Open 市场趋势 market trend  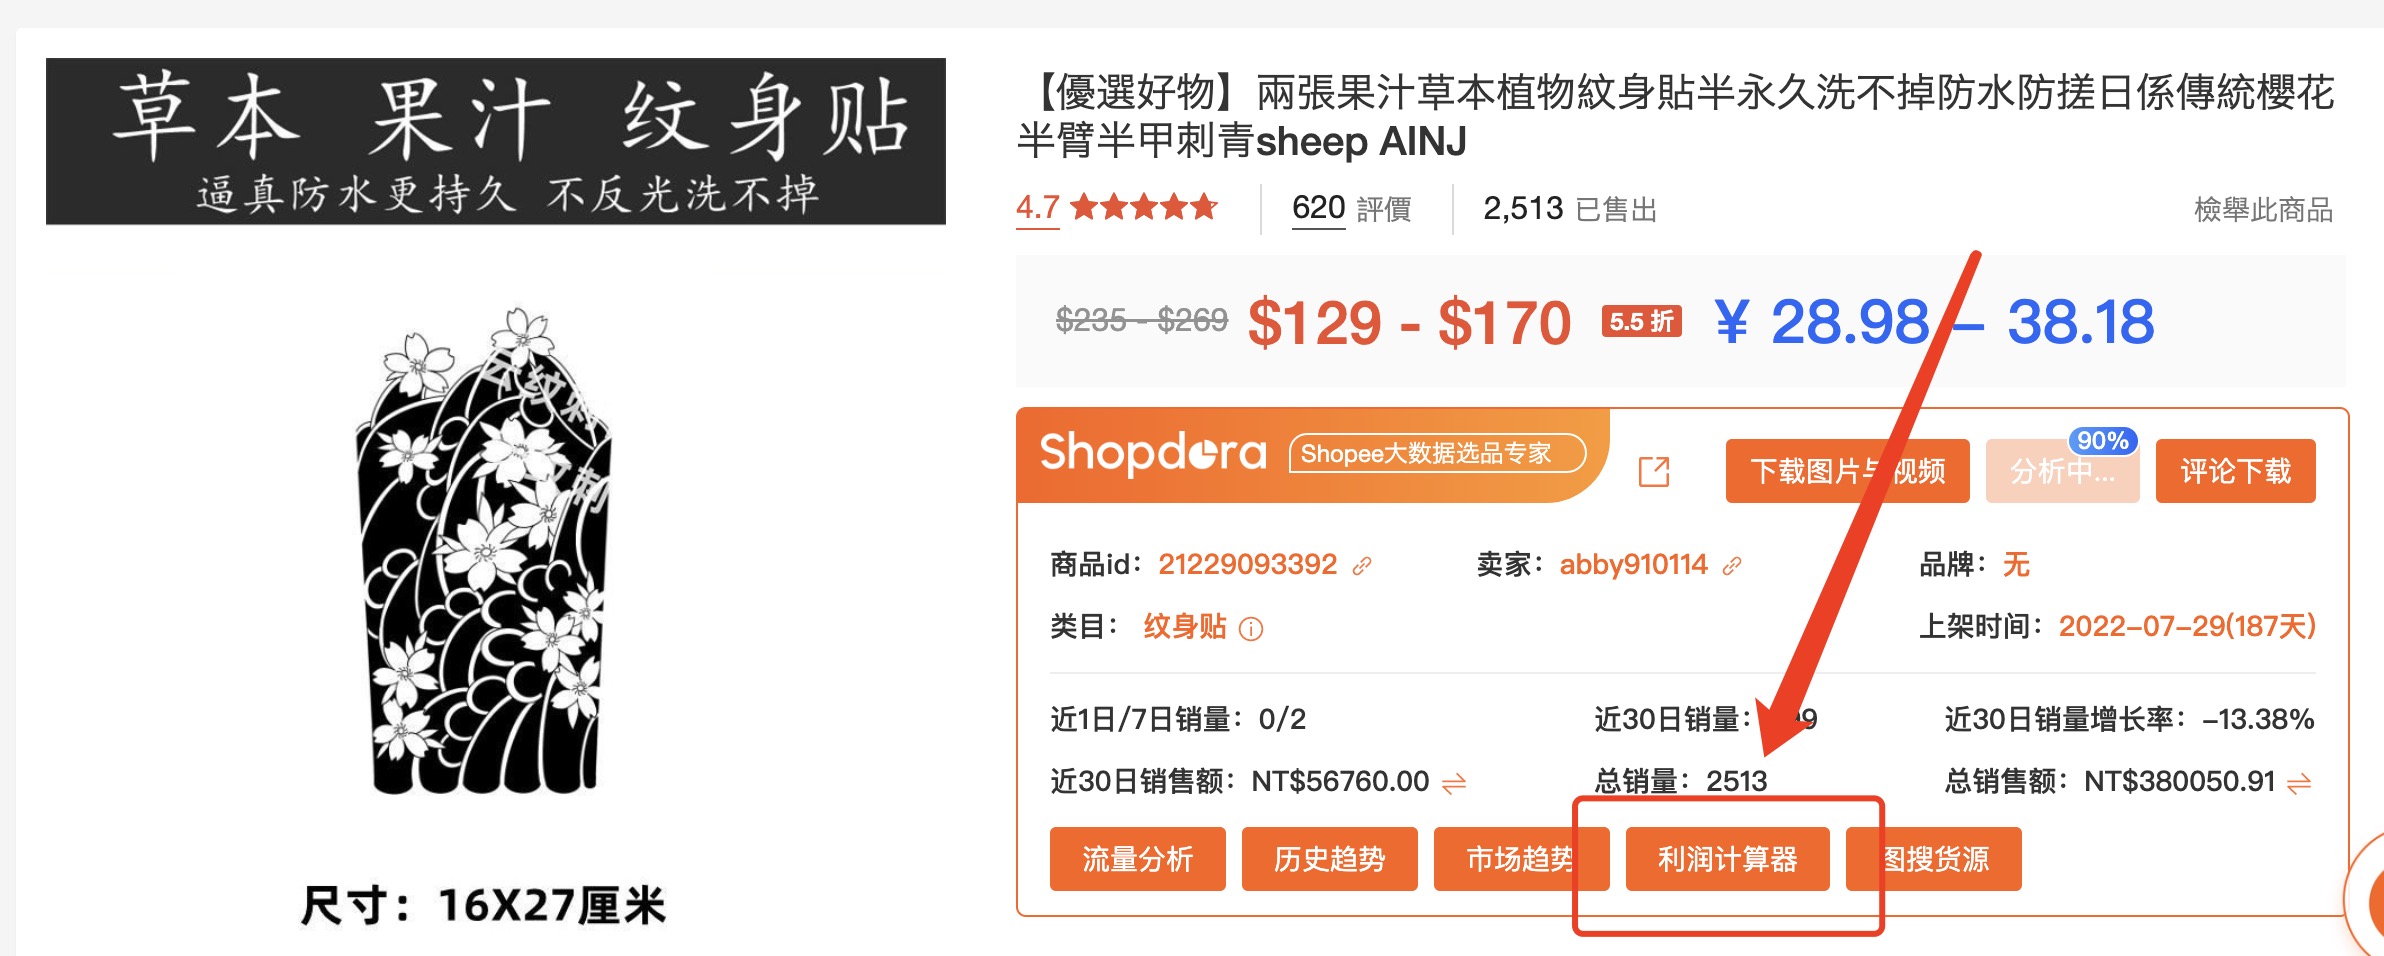click(x=1521, y=858)
